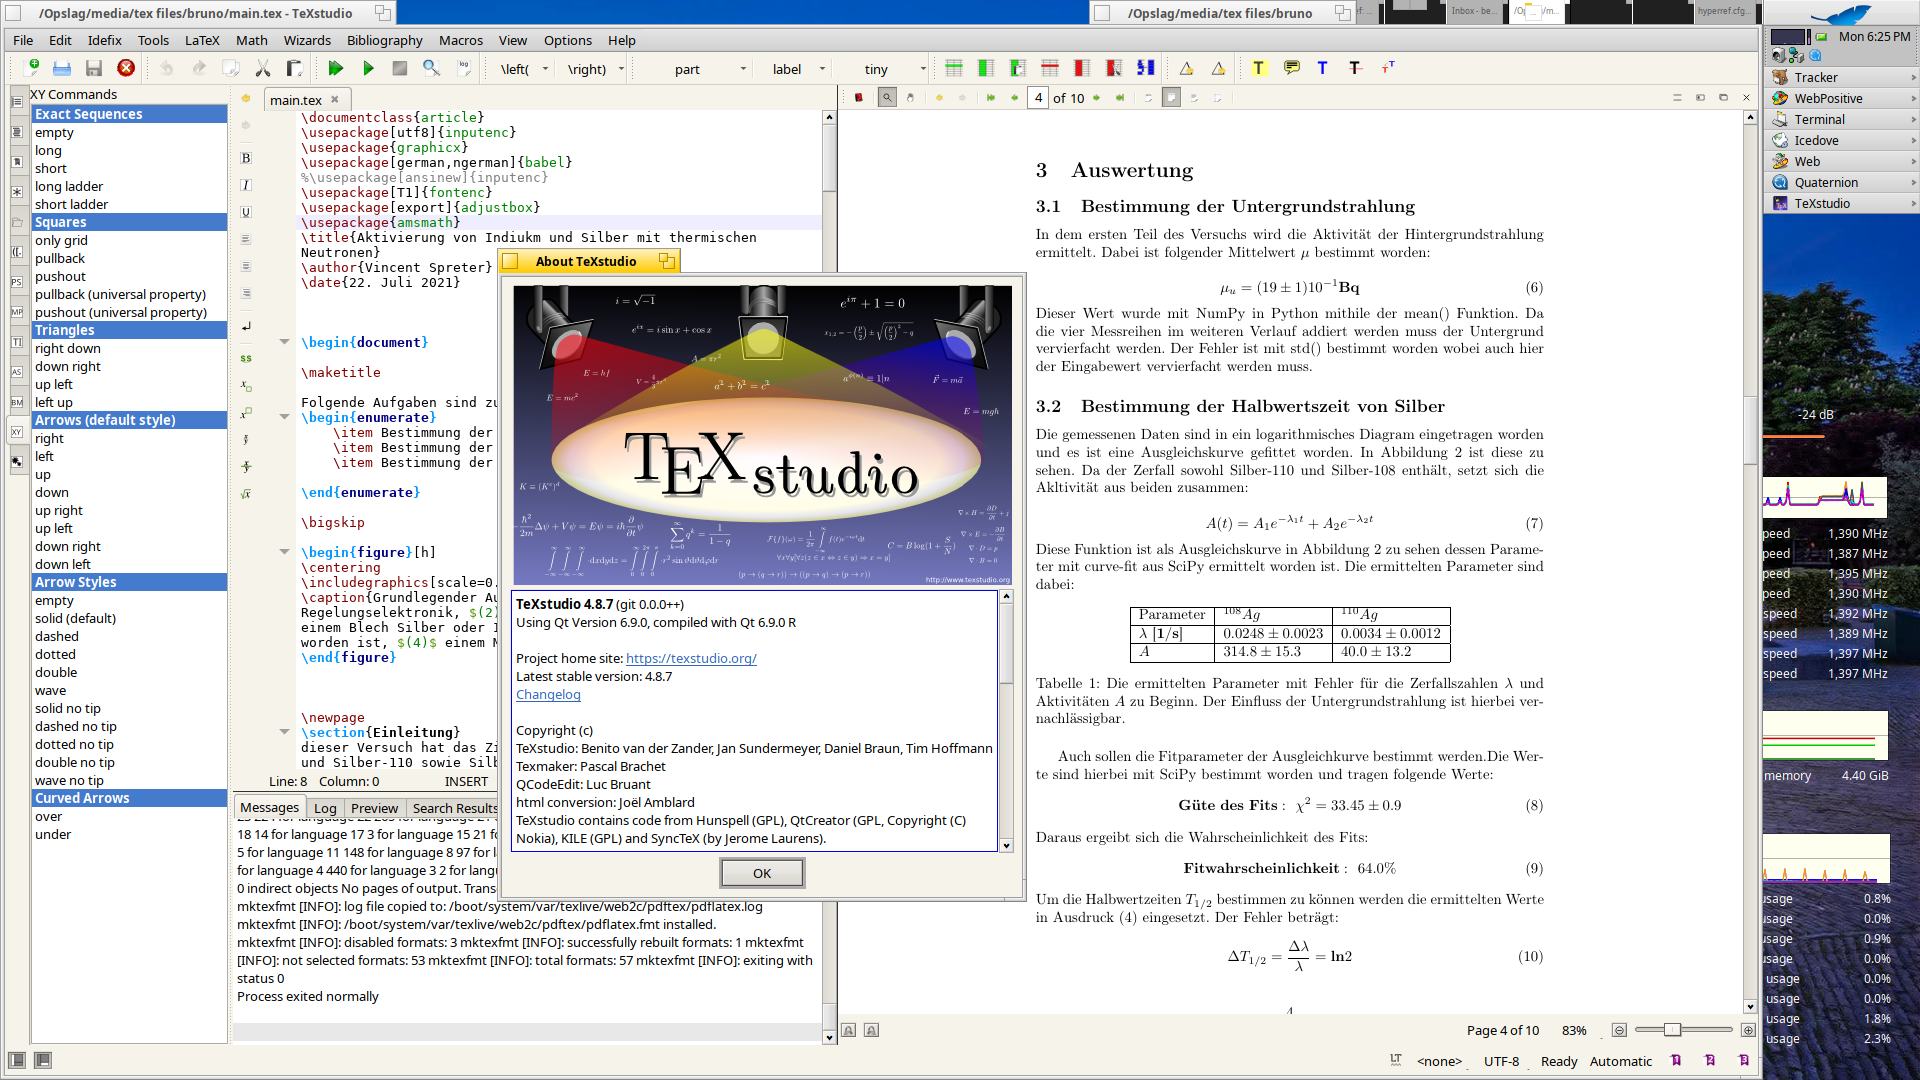
Task: Click the PDF zoom slider handle
Action: [x=1672, y=1030]
